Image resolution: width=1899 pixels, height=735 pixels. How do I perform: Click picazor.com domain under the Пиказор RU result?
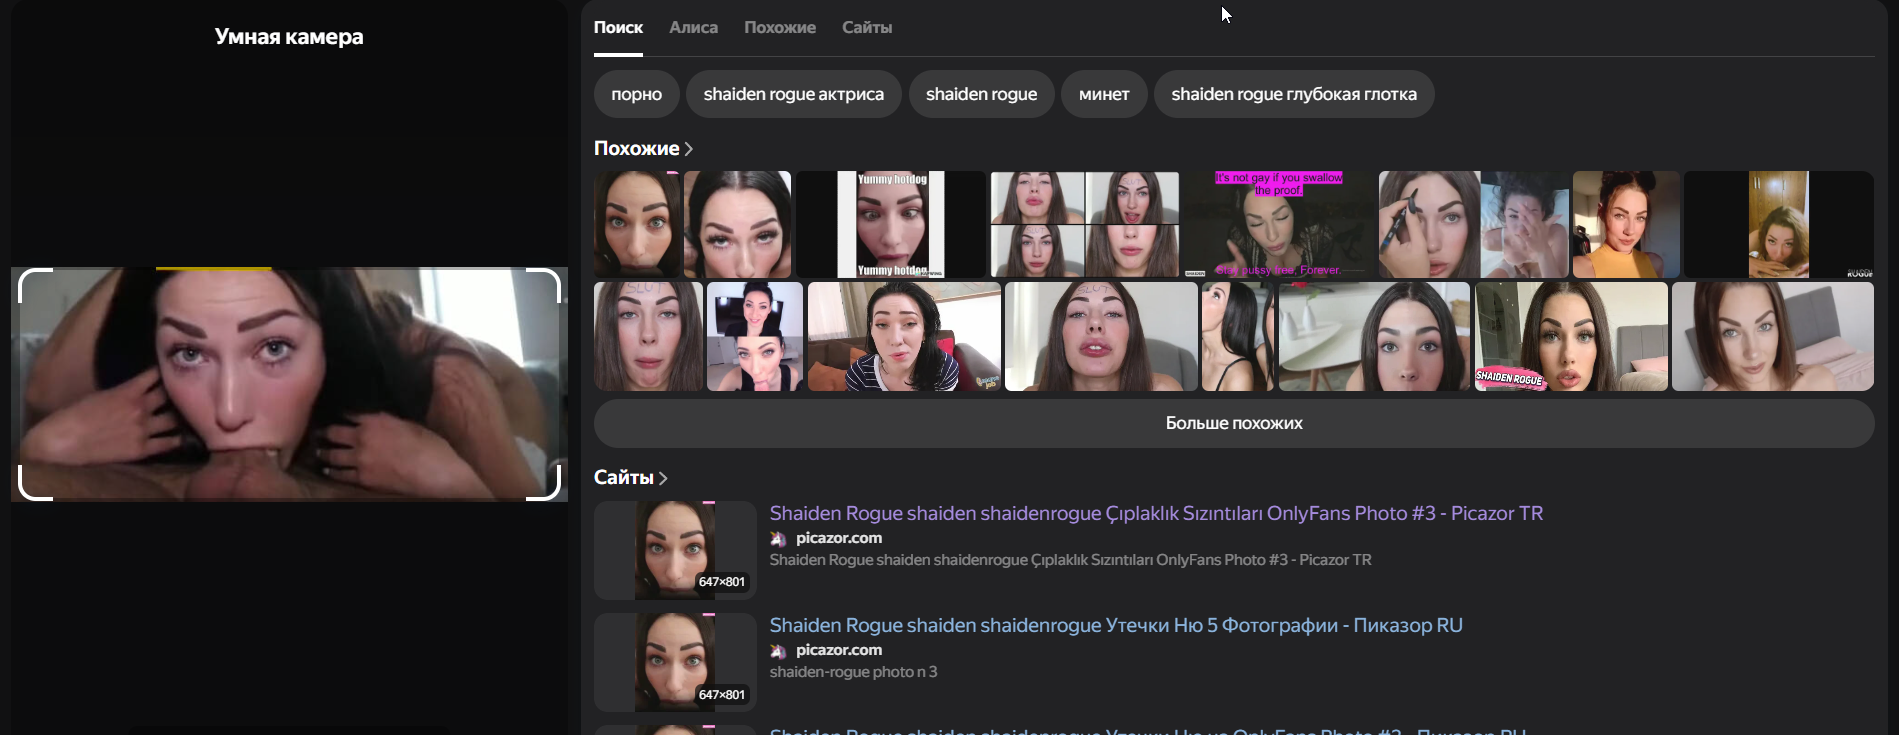(x=839, y=650)
